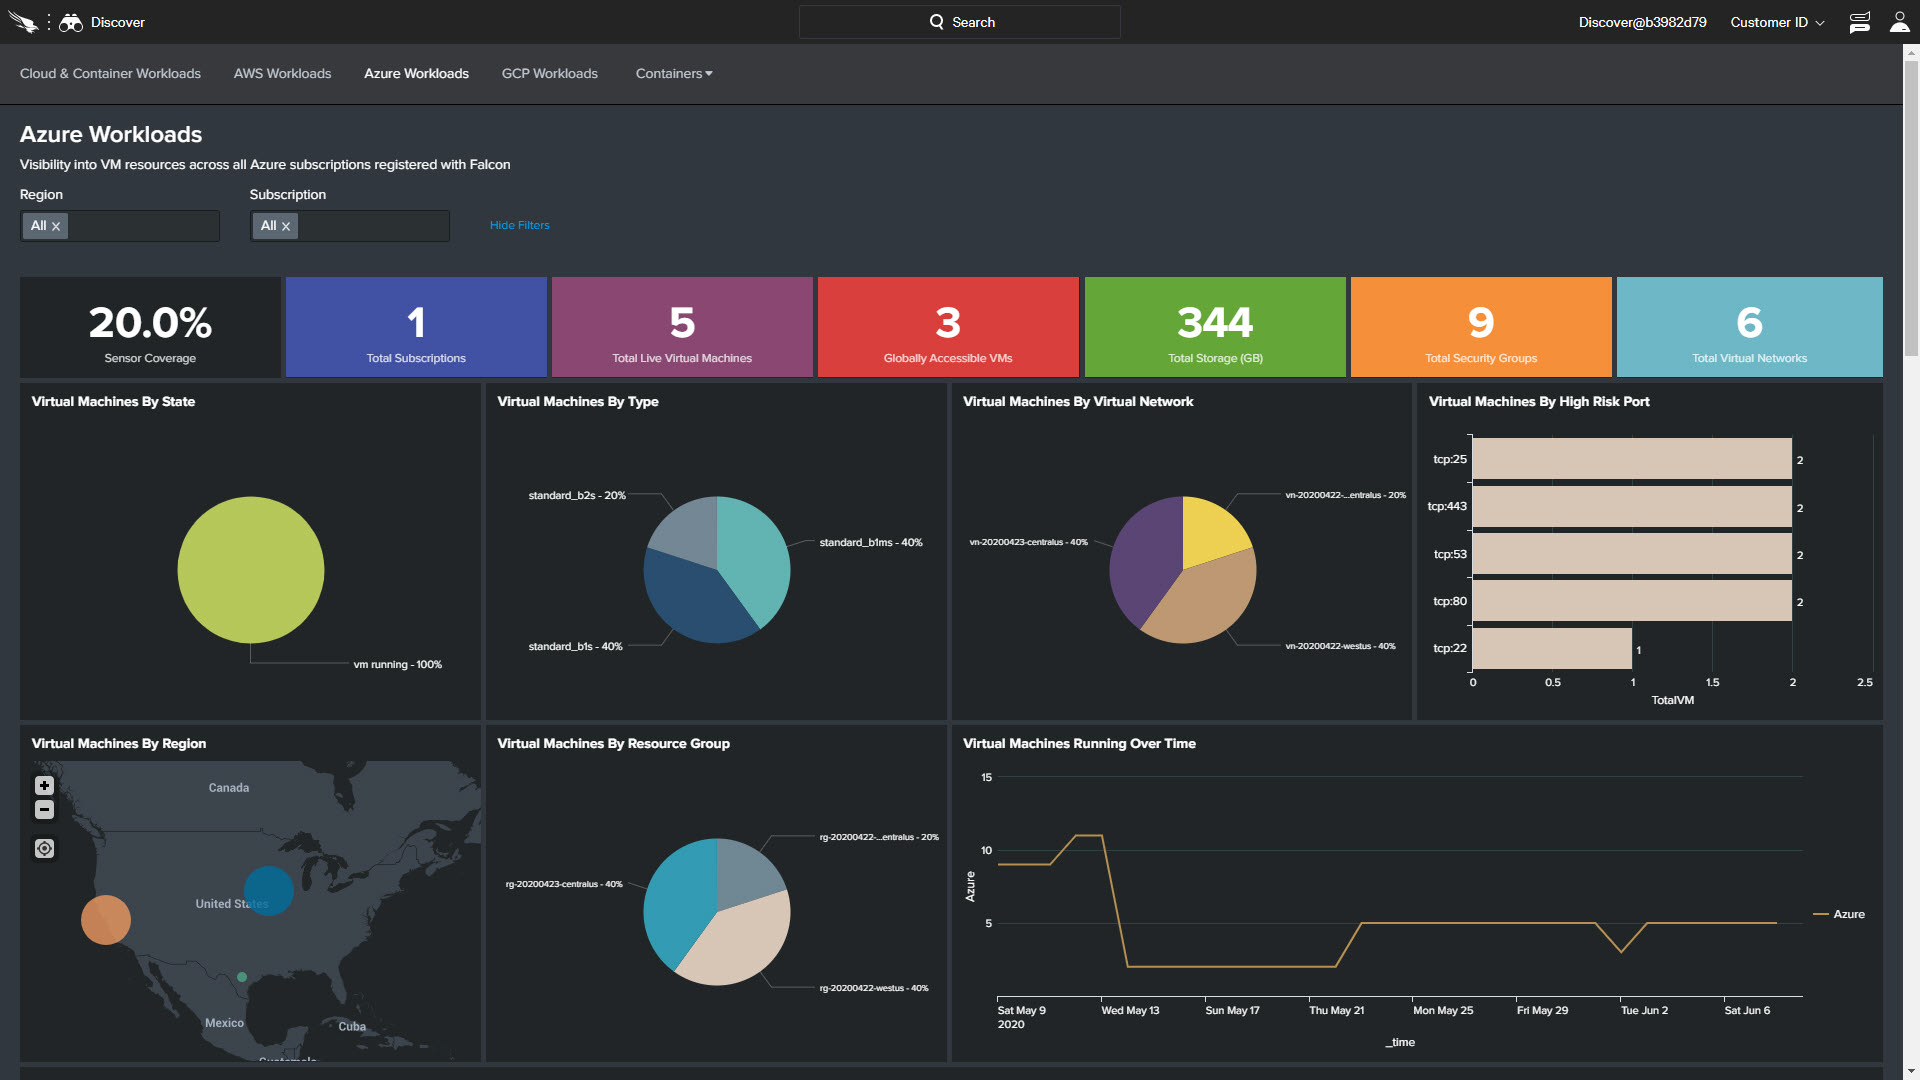Click the Discover binoculars icon
The width and height of the screenshot is (1920, 1080).
click(x=71, y=22)
